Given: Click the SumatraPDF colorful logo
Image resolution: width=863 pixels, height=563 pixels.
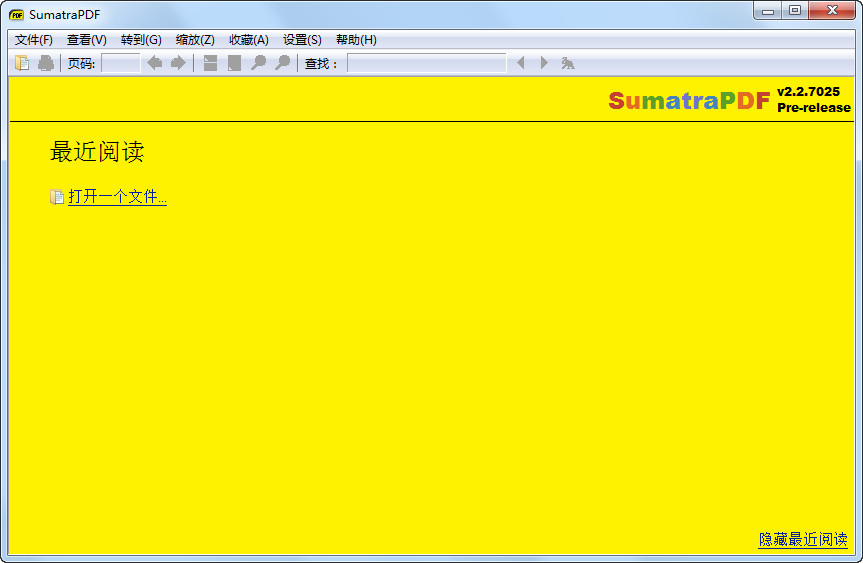Looking at the screenshot, I should (689, 101).
